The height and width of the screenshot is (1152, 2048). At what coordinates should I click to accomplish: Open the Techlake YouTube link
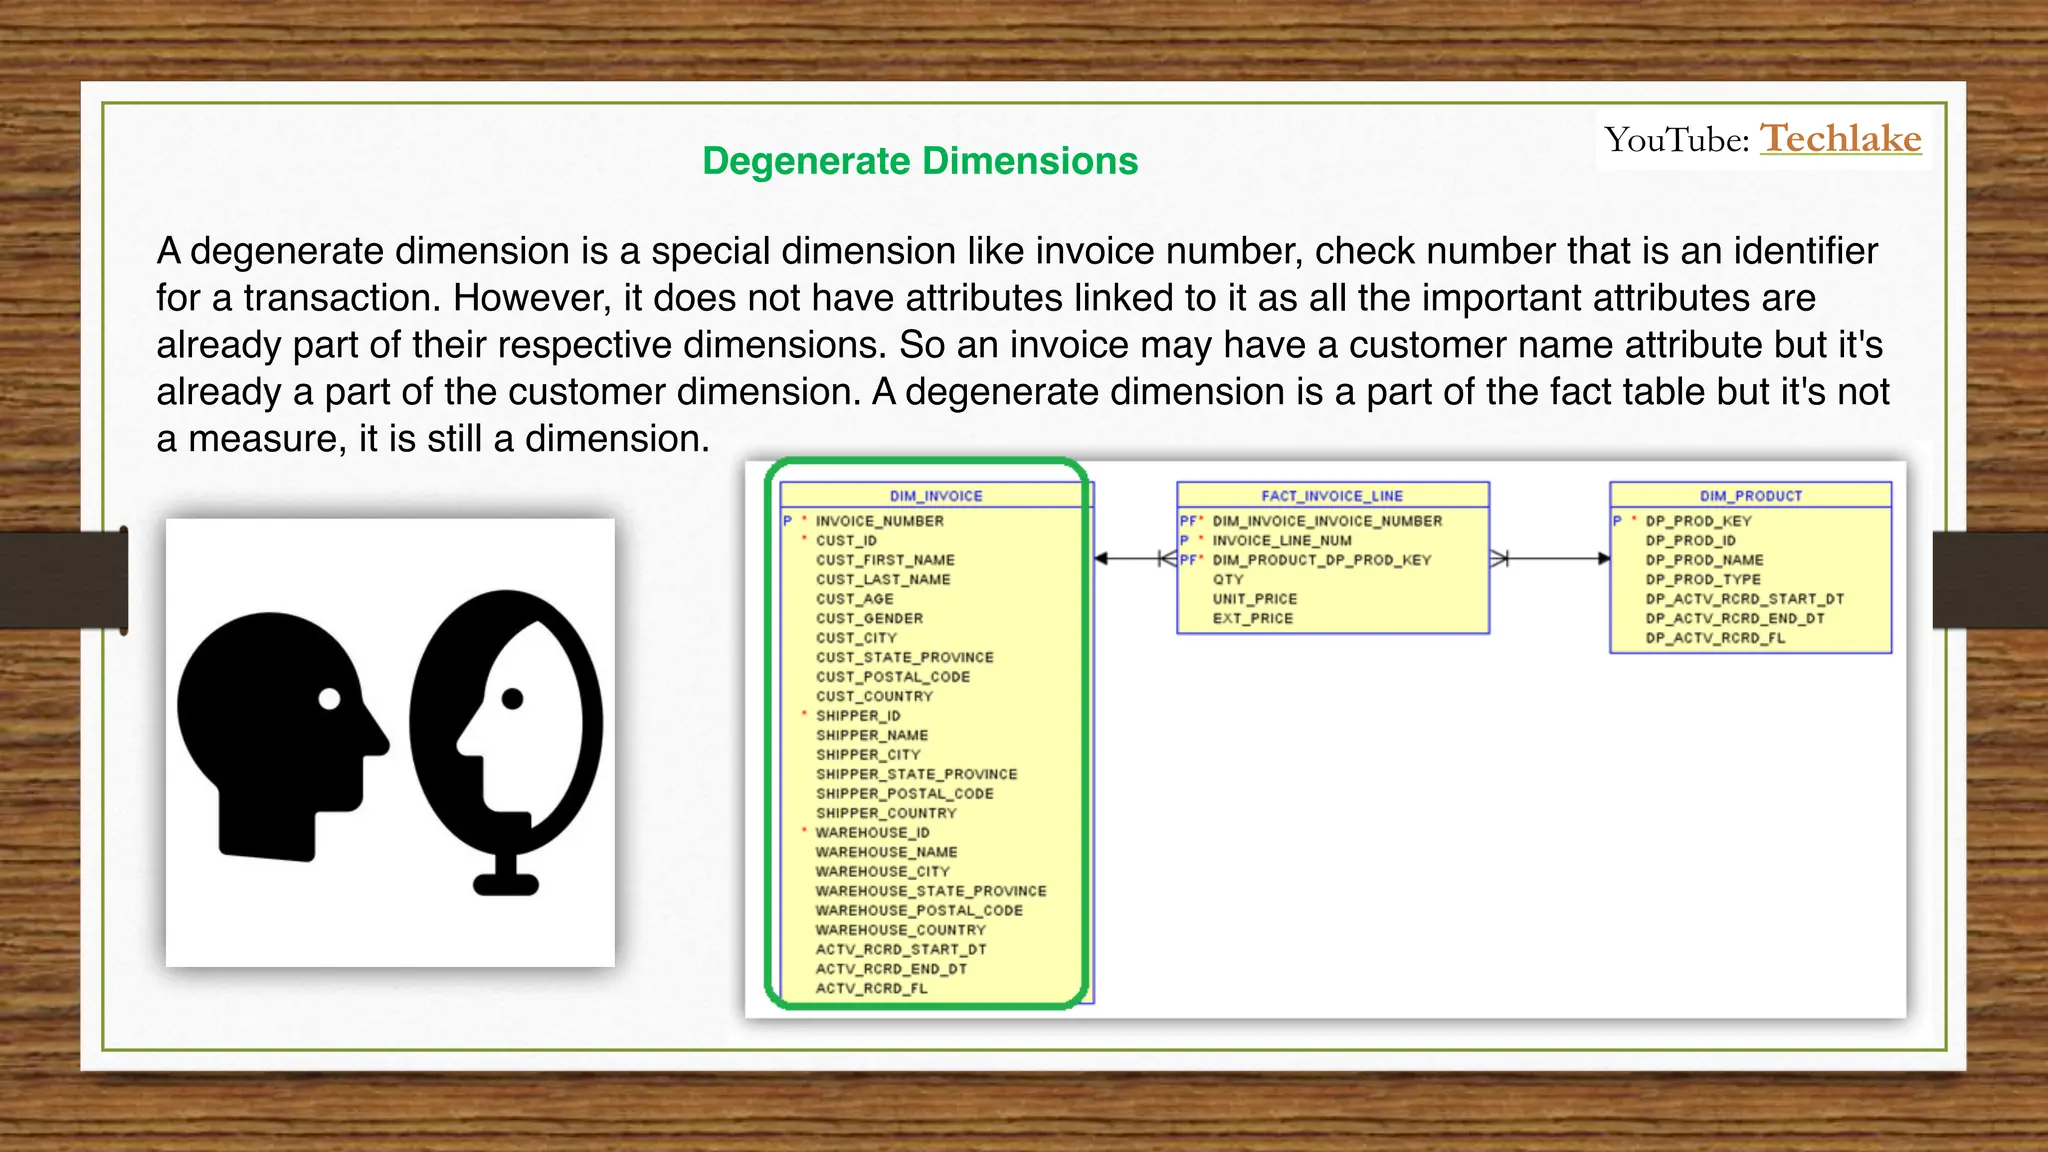[x=1840, y=138]
